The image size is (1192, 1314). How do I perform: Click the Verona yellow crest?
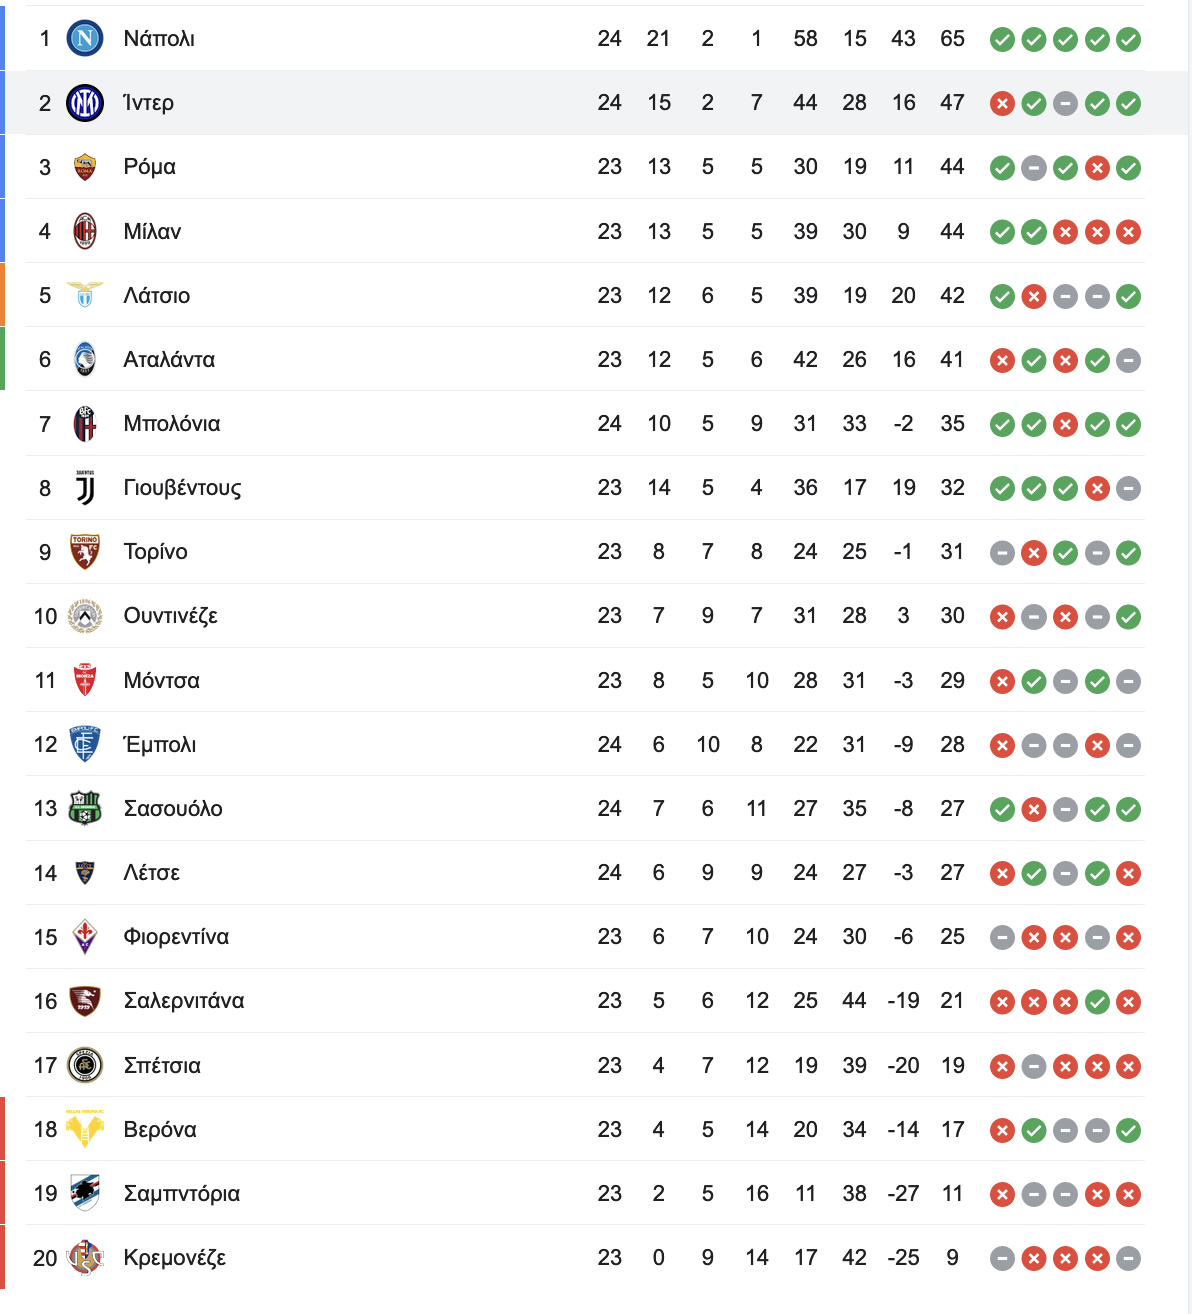click(x=85, y=1129)
